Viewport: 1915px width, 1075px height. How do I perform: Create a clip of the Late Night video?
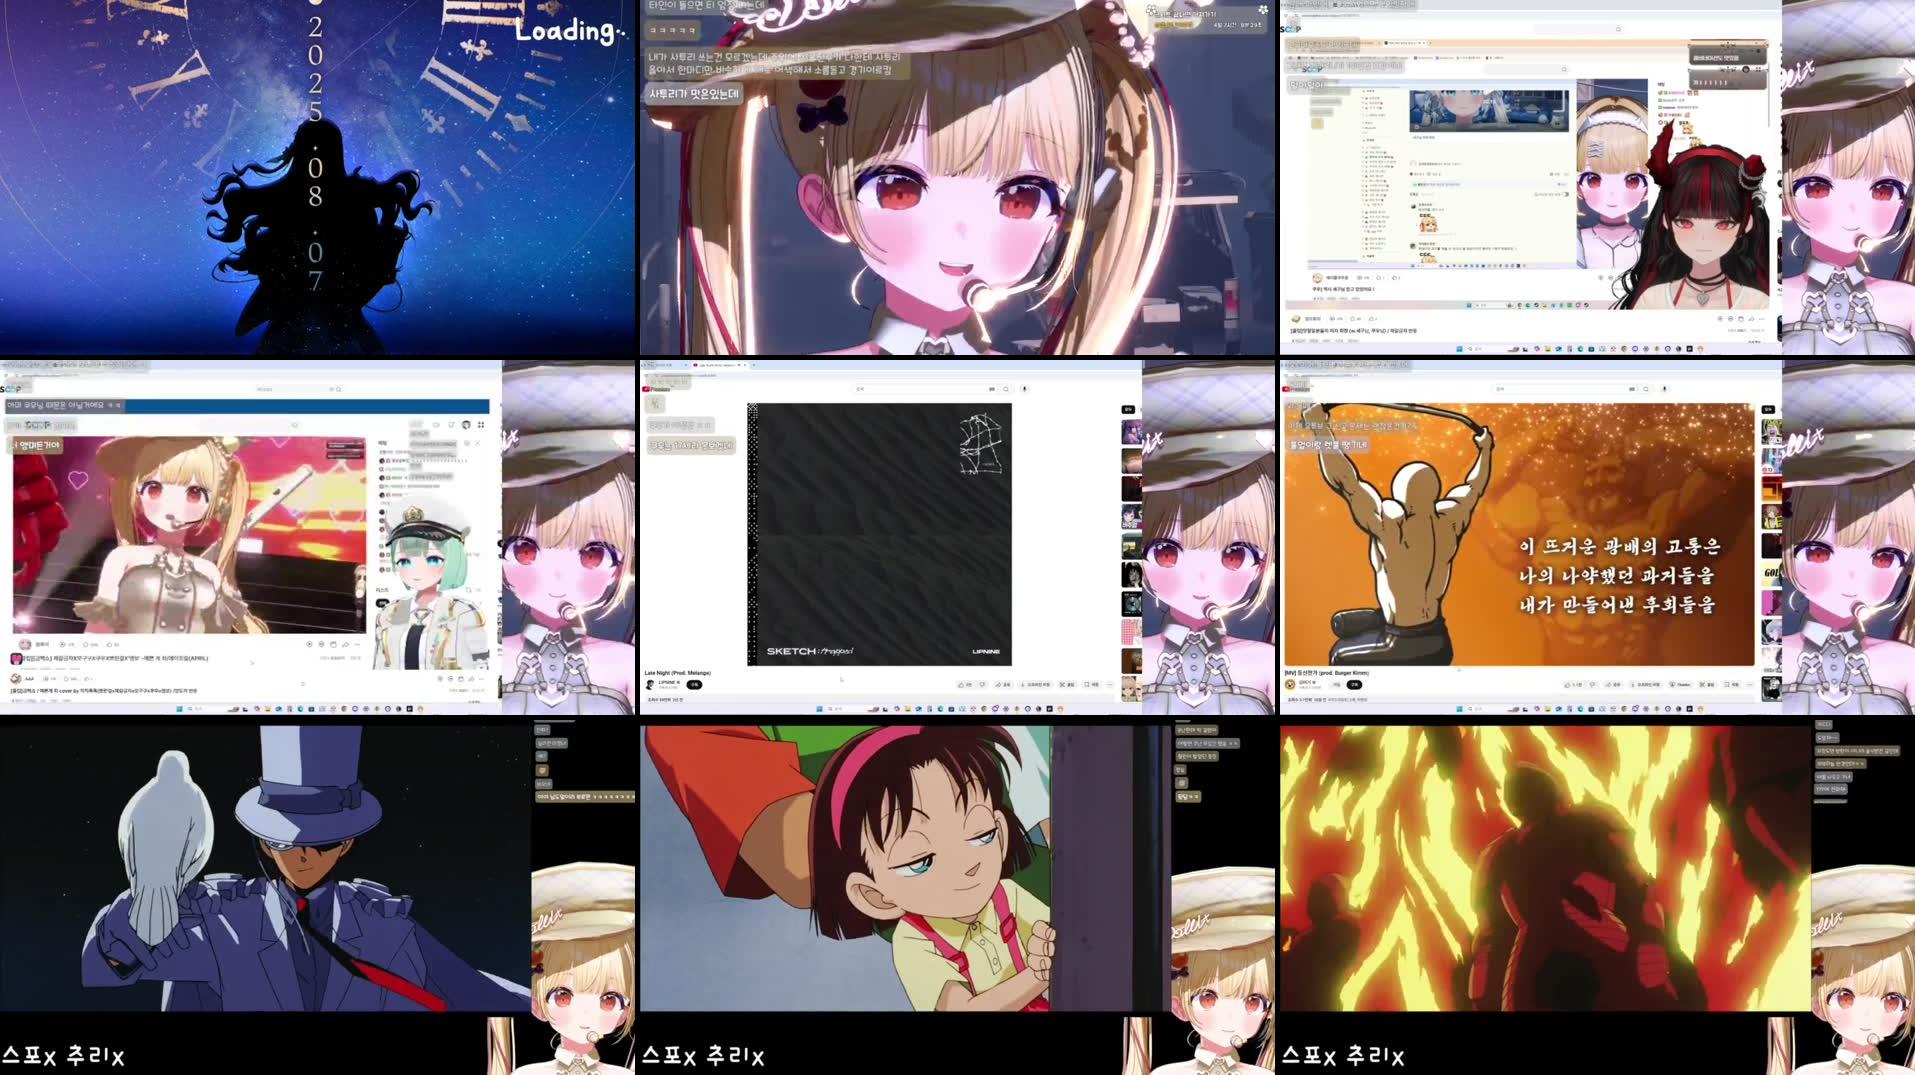[1067, 685]
